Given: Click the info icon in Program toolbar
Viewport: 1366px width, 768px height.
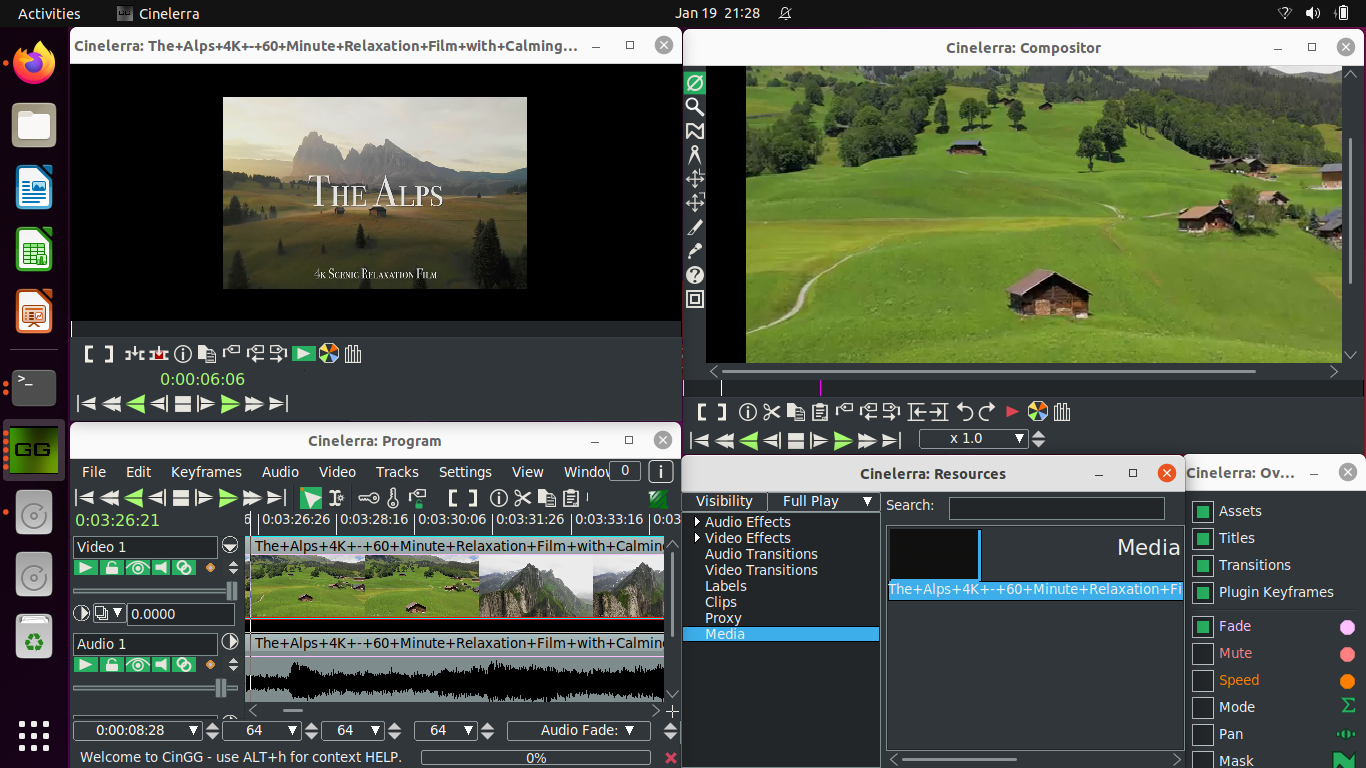Looking at the screenshot, I should [x=498, y=498].
